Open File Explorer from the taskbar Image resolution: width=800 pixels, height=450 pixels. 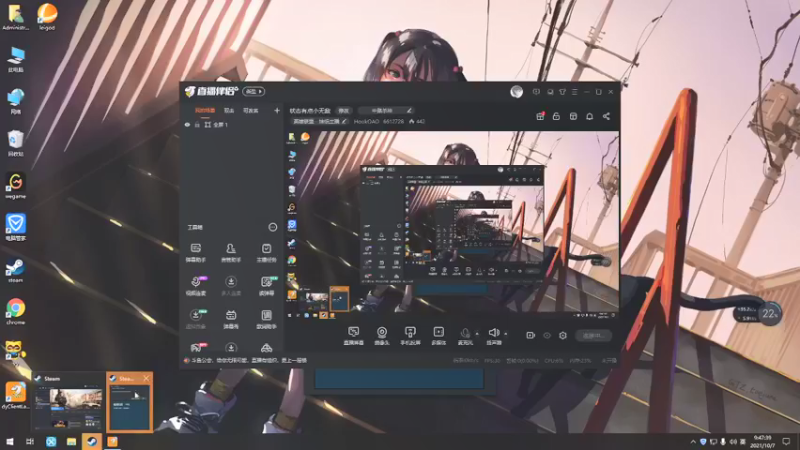[x=71, y=441]
